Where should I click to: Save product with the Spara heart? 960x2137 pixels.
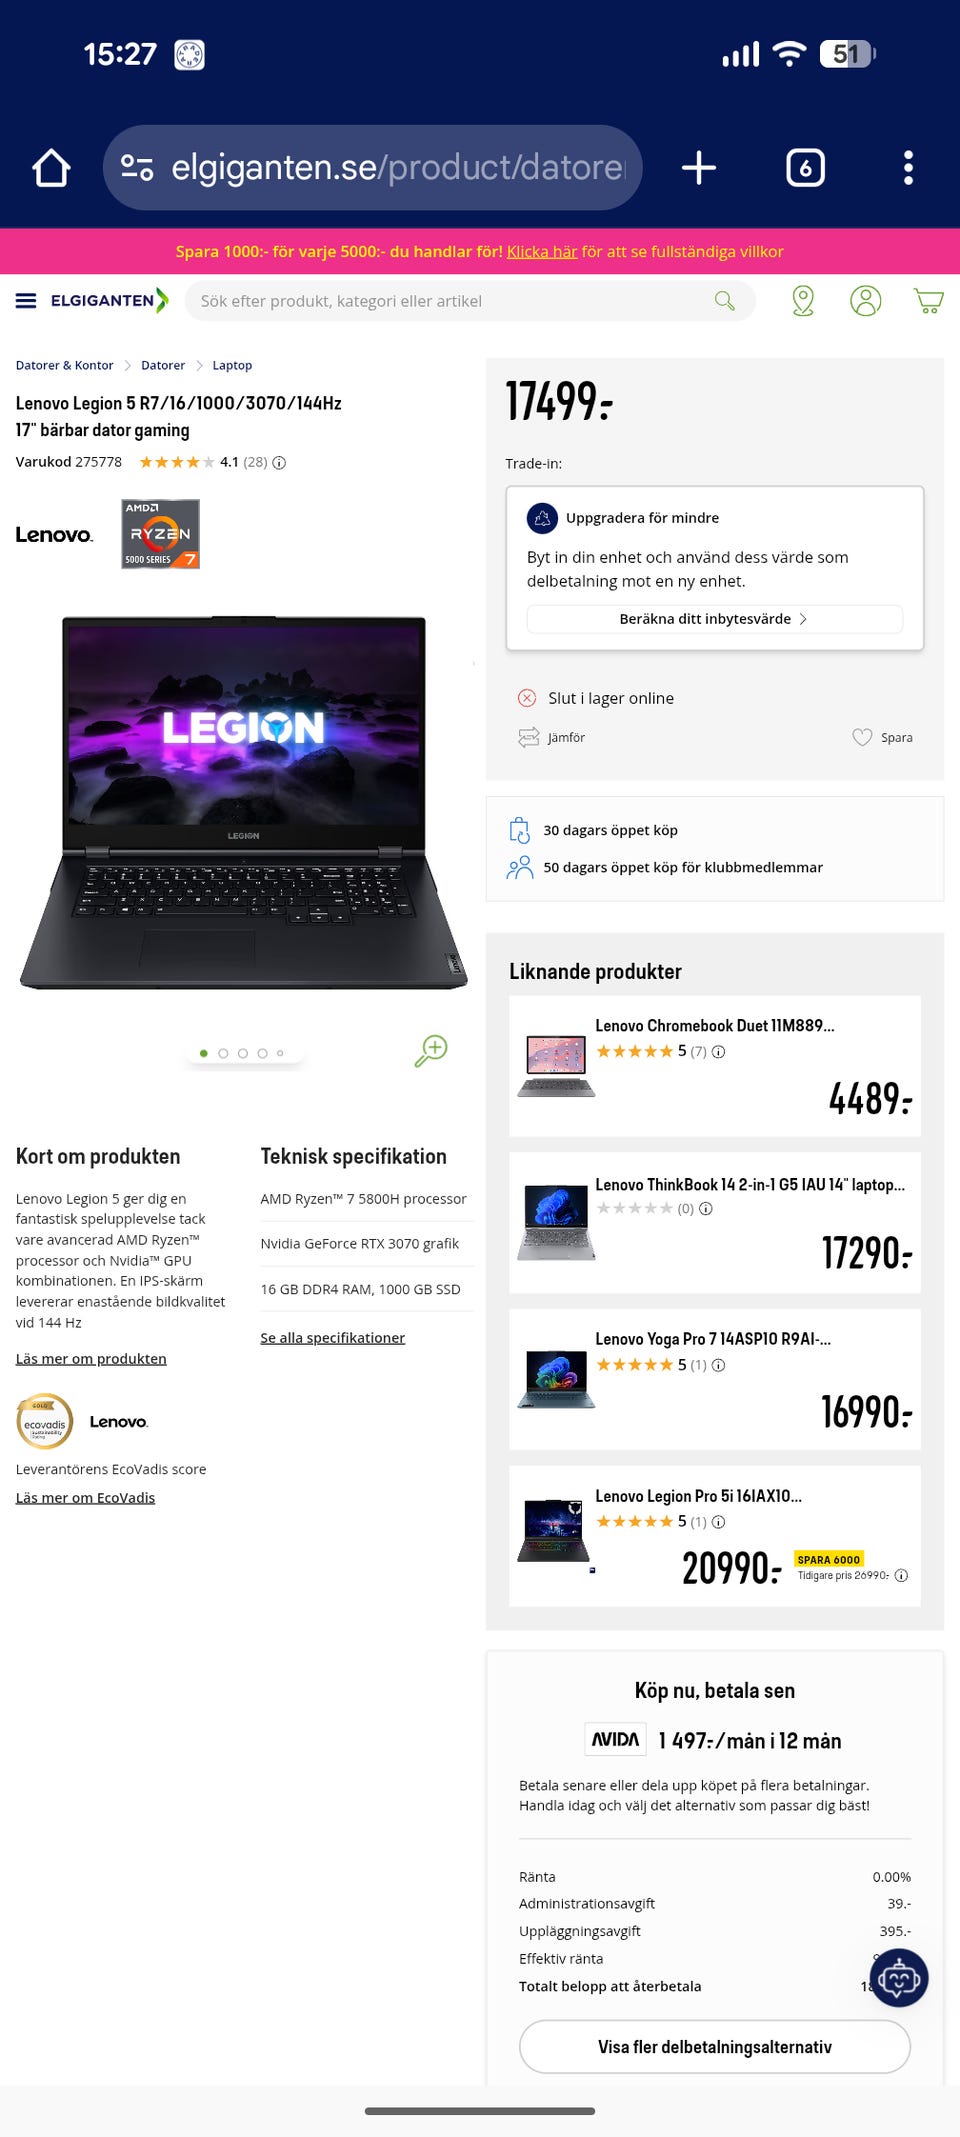pyautogui.click(x=882, y=738)
